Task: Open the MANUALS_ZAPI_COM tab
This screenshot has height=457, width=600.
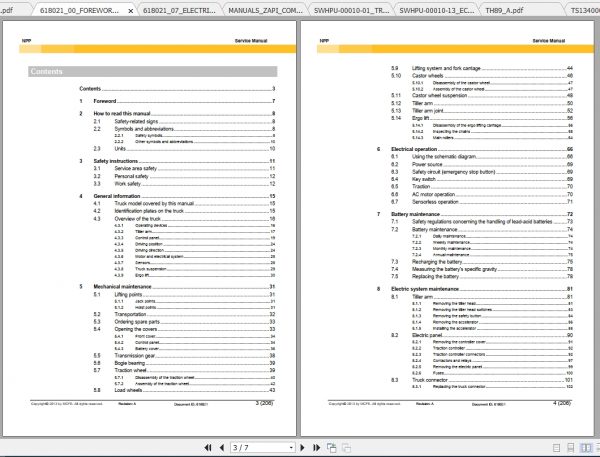Action: point(265,11)
